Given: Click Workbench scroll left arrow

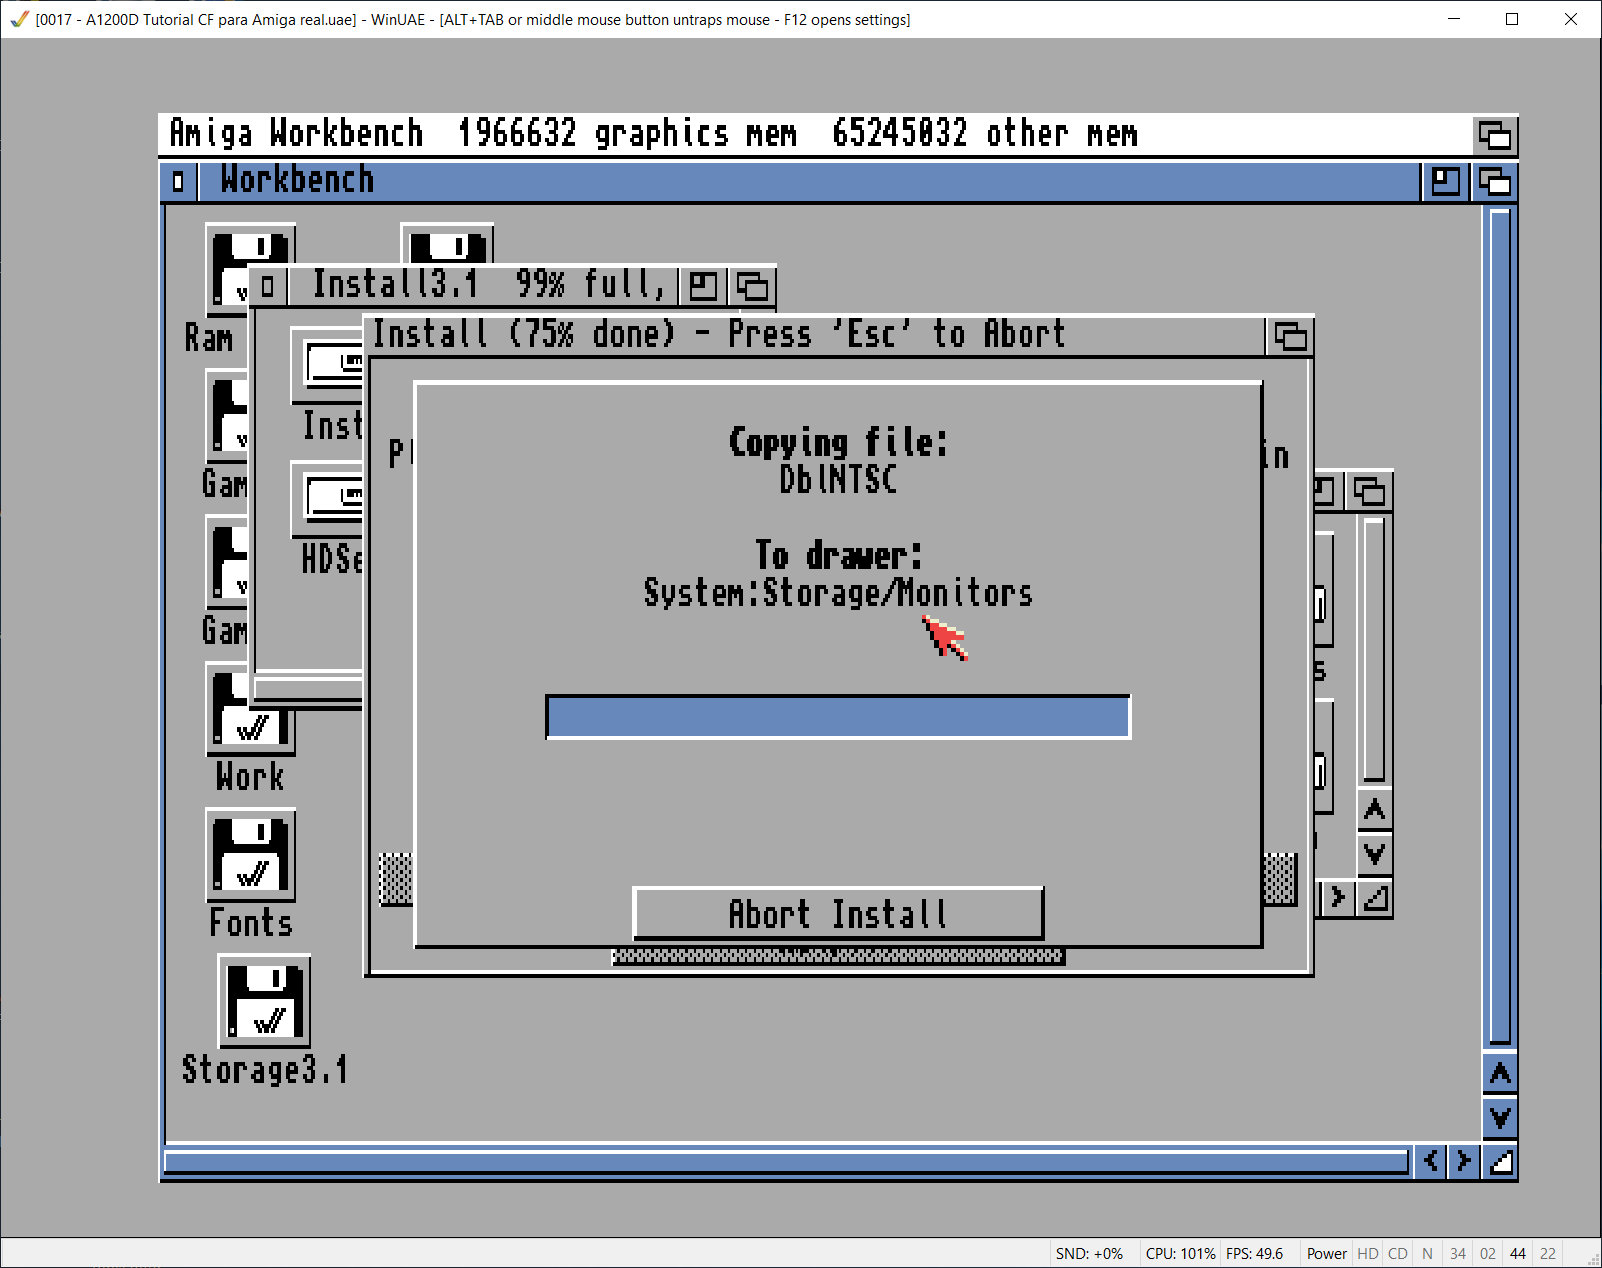Looking at the screenshot, I should (1432, 1161).
